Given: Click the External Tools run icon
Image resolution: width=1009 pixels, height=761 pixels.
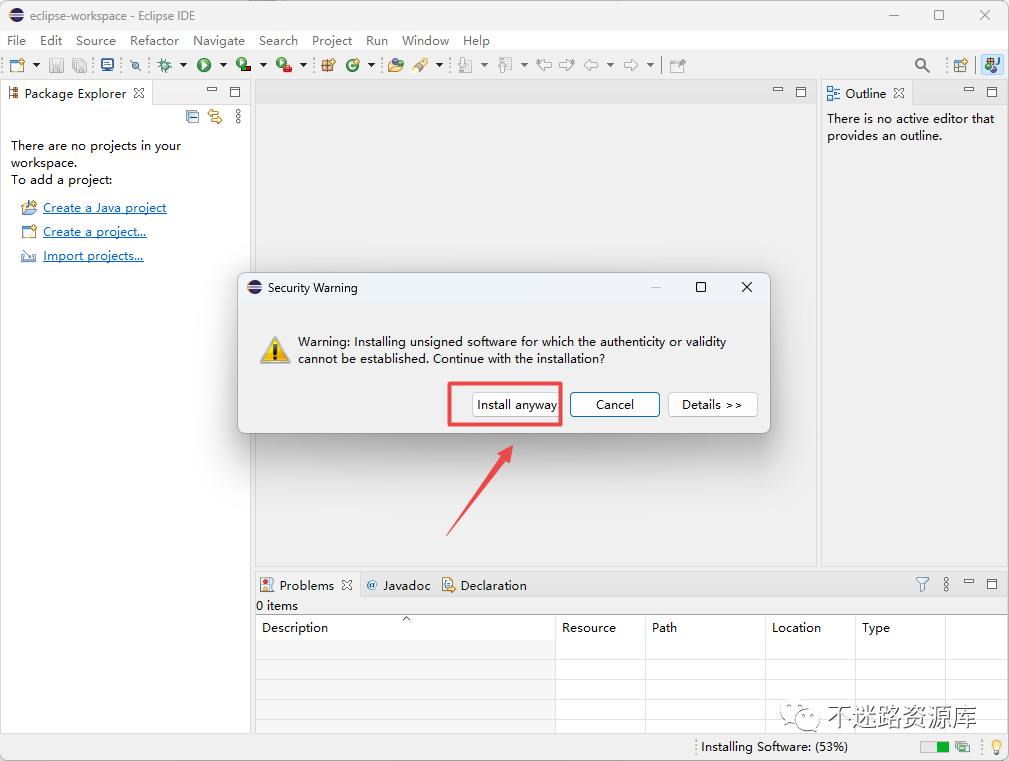Looking at the screenshot, I should click(284, 65).
